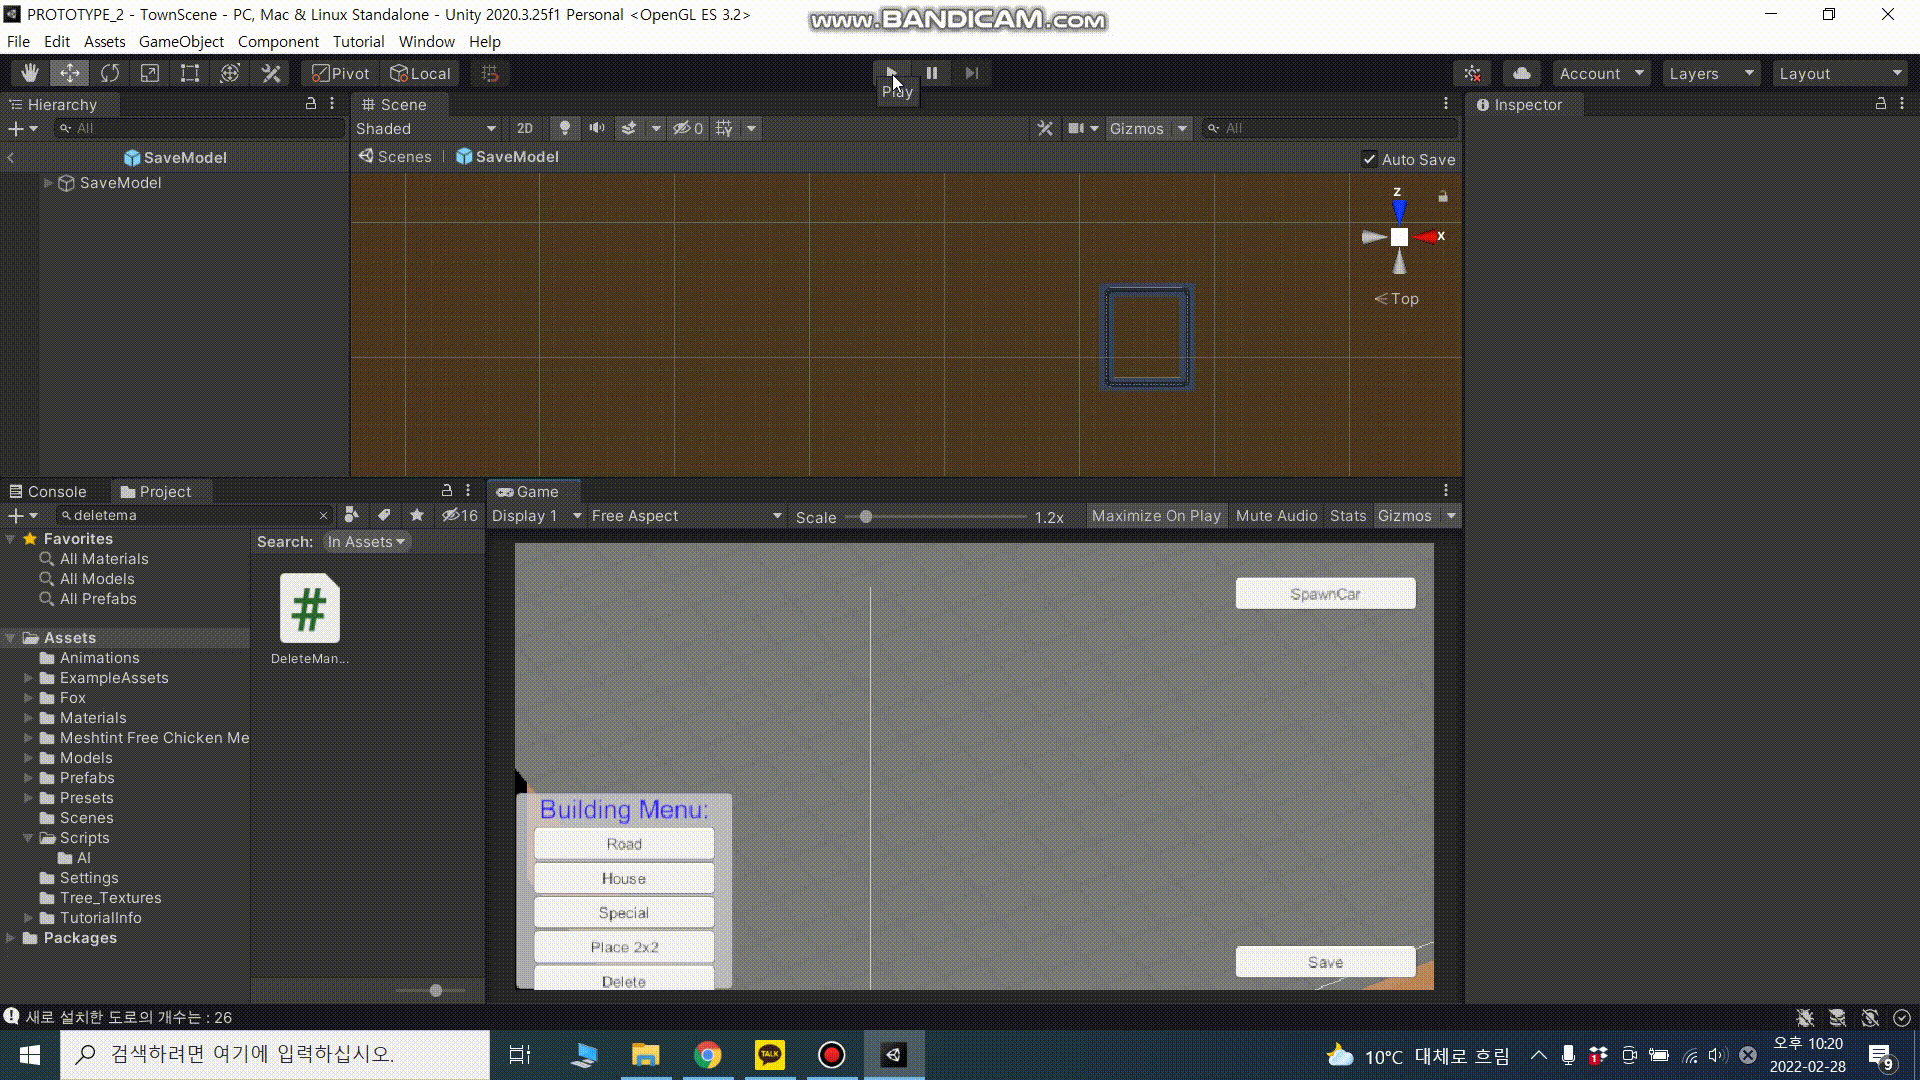Toggle Stats overlay in Game view
Screen dimensions: 1920x1080
coord(1348,516)
